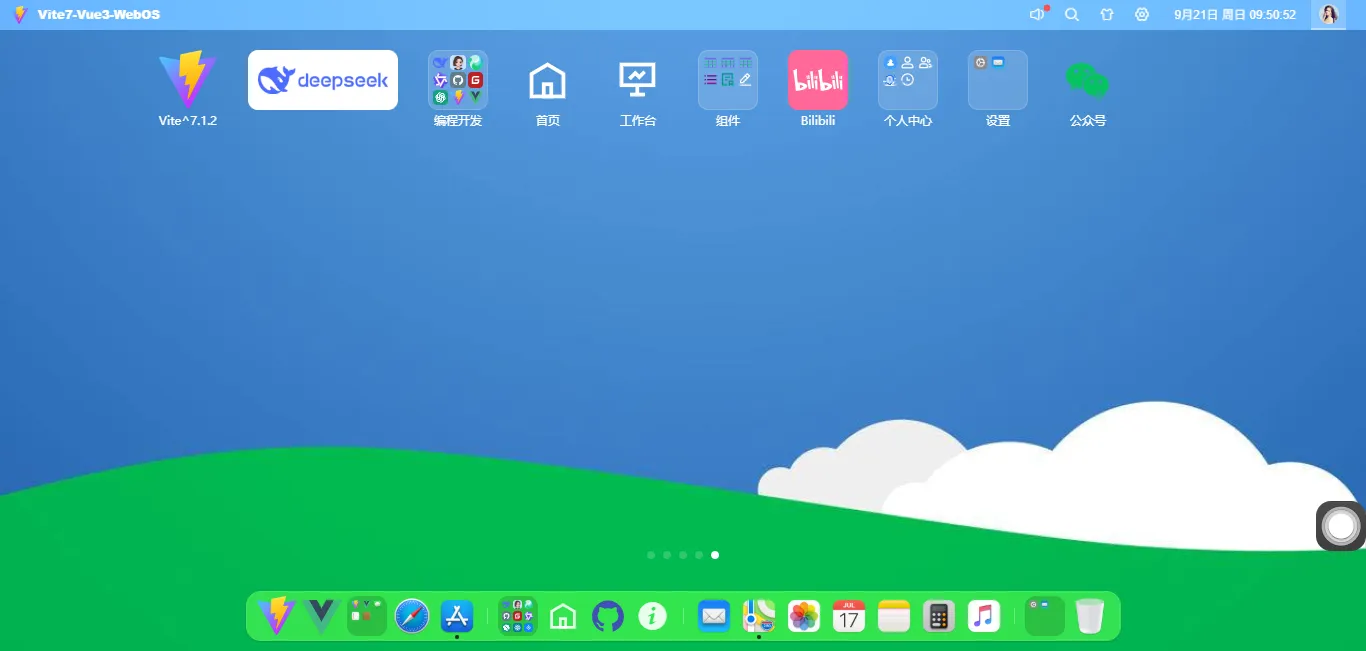
Task: Open the 公众号 WeChat icon
Action: (x=1088, y=80)
